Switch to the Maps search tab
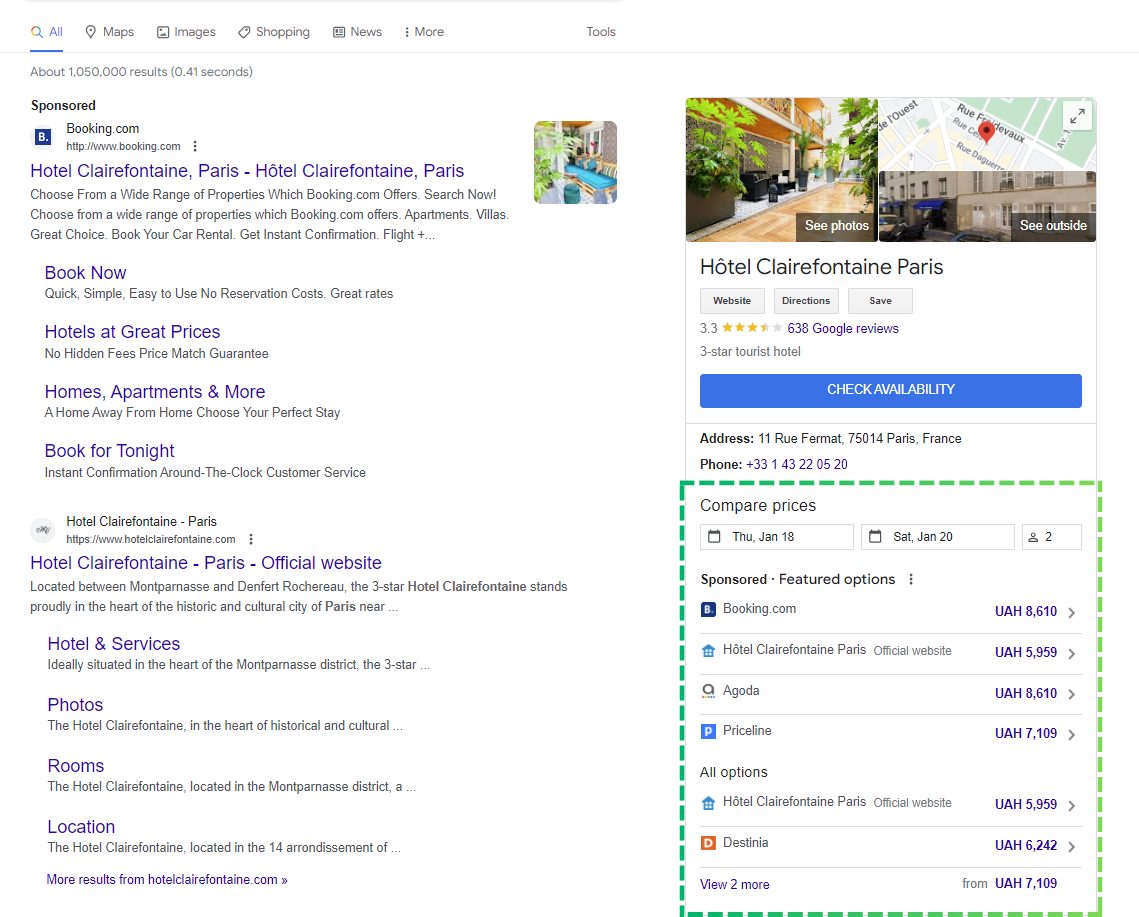The image size is (1139, 917). tap(110, 32)
